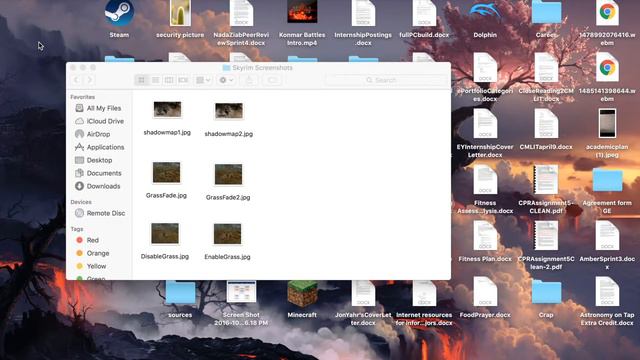Select the EnableGrass.jpg image

pyautogui.click(x=227, y=234)
